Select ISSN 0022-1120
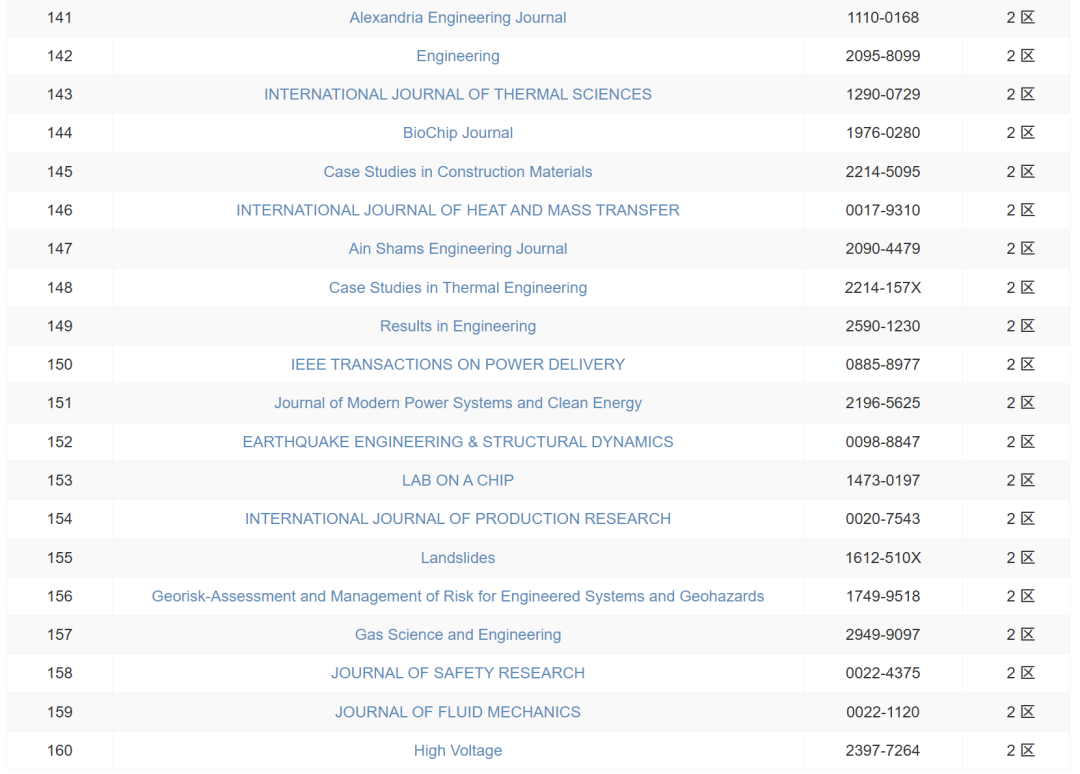 [x=882, y=712]
